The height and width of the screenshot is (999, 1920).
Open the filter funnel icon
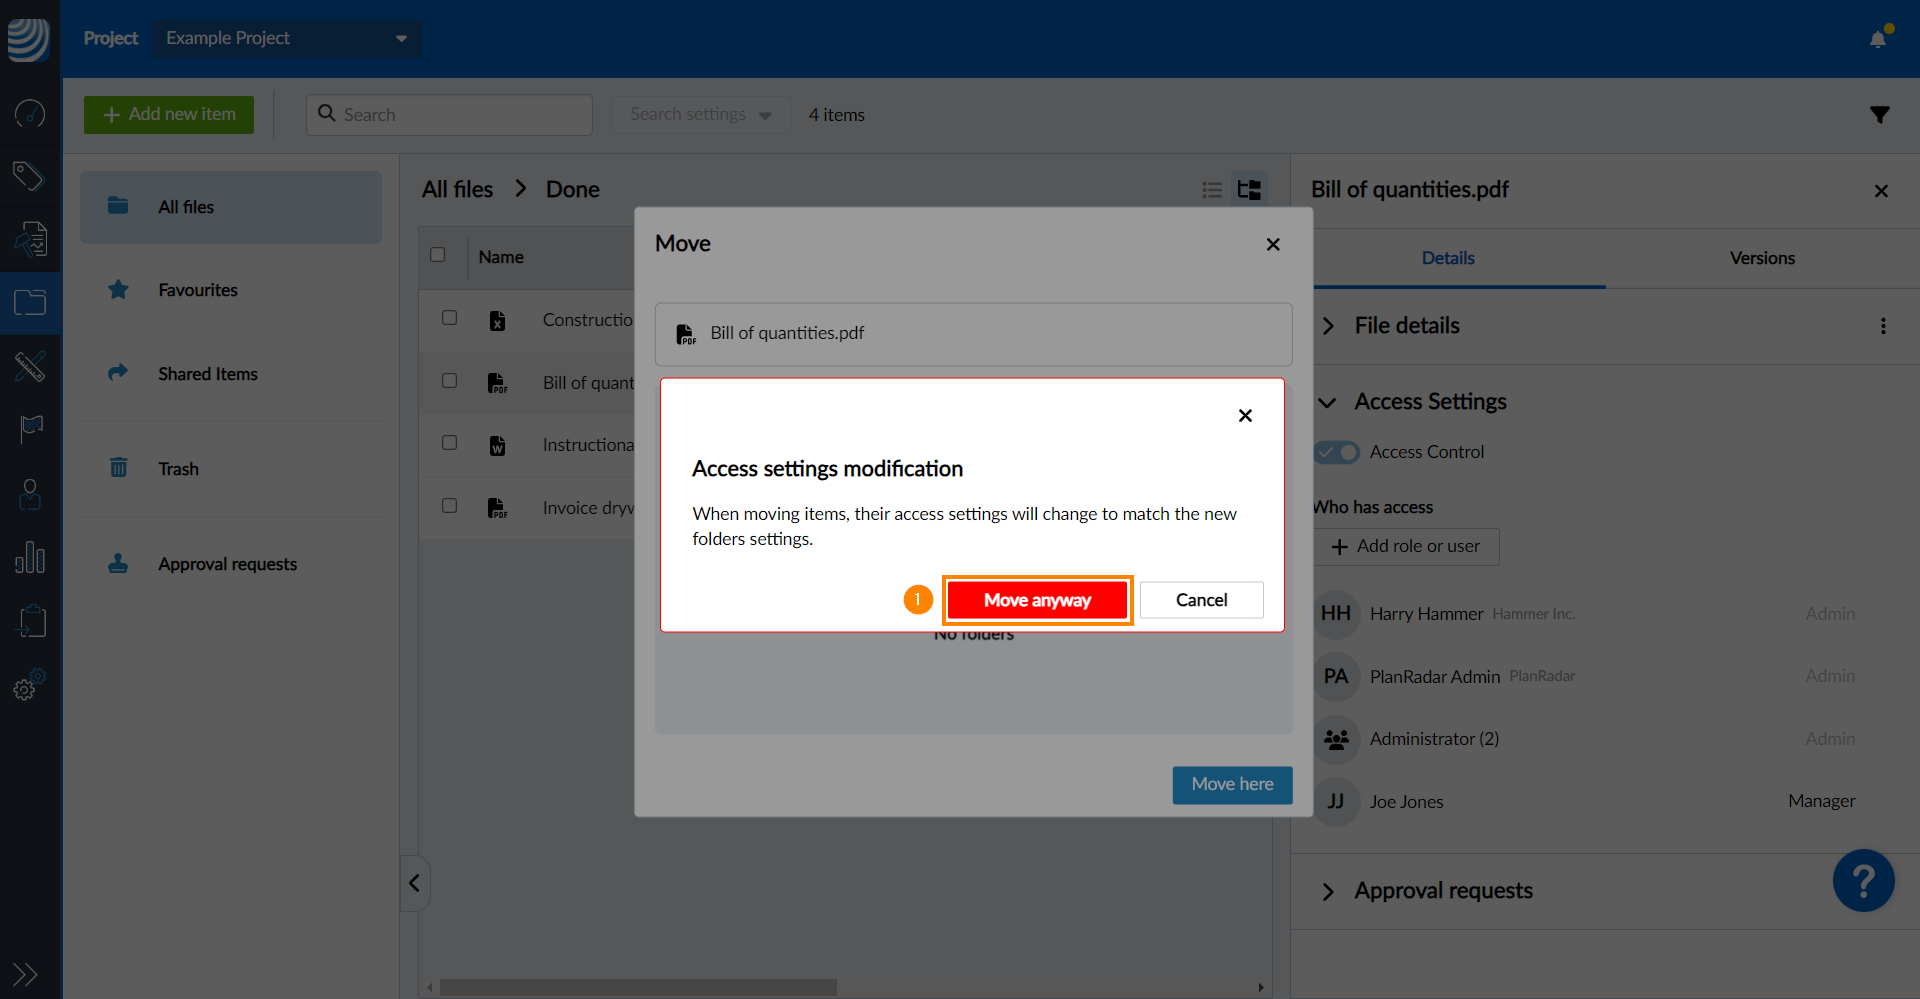click(x=1880, y=115)
